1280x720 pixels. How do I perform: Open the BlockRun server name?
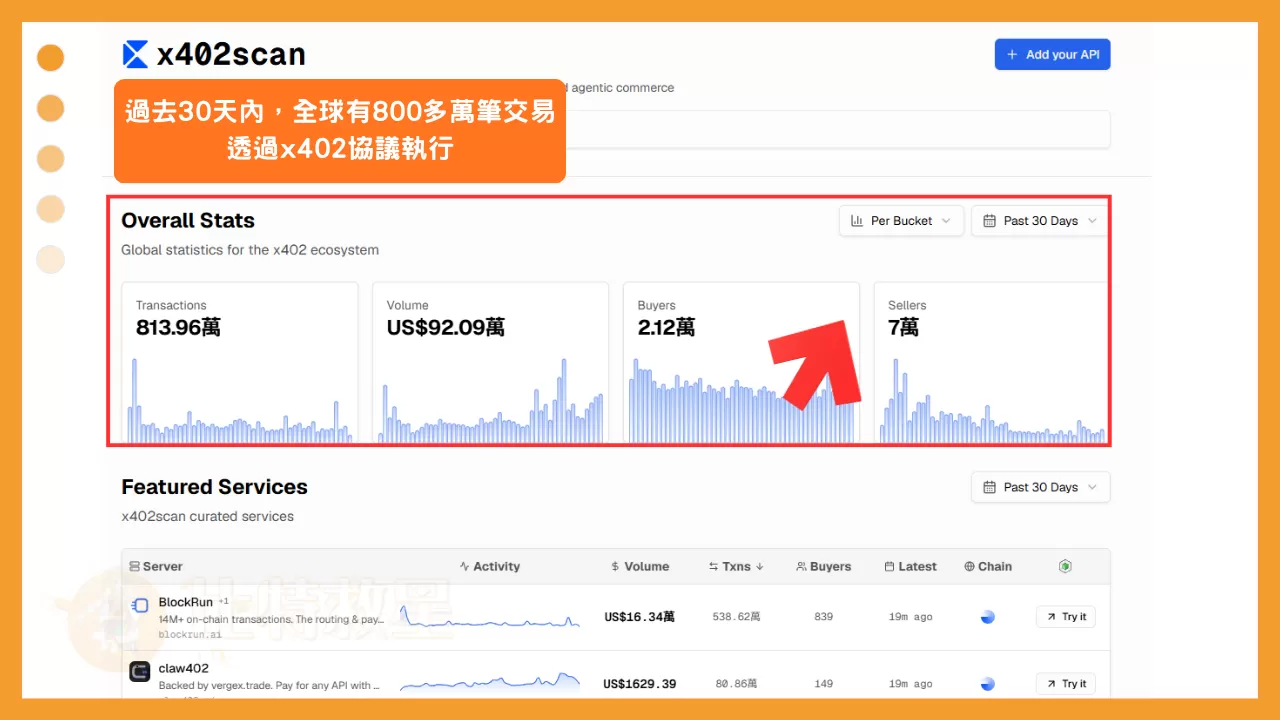[x=186, y=602]
